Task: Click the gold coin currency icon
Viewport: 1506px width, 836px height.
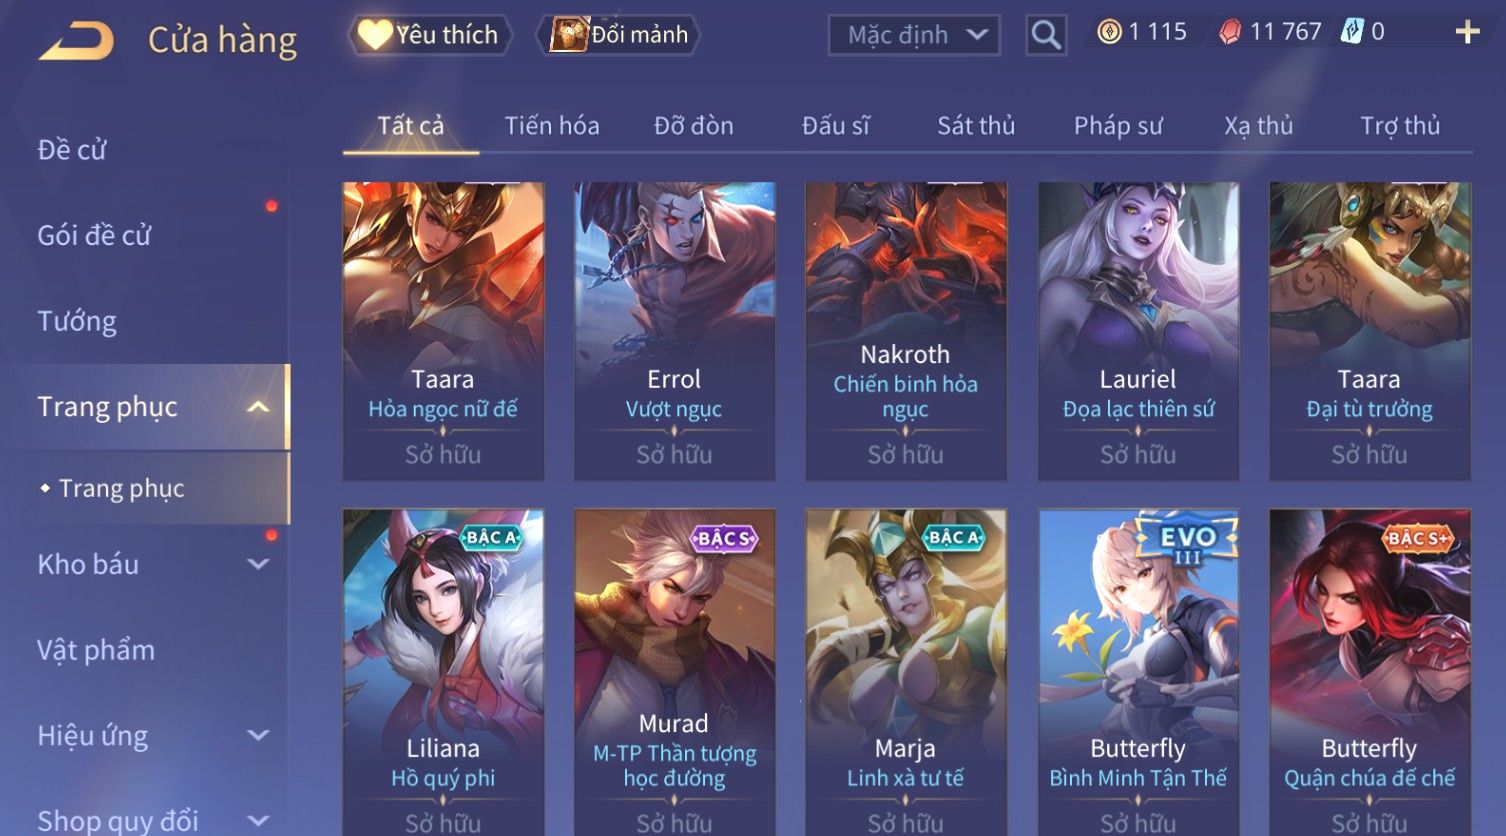Action: (x=1109, y=32)
